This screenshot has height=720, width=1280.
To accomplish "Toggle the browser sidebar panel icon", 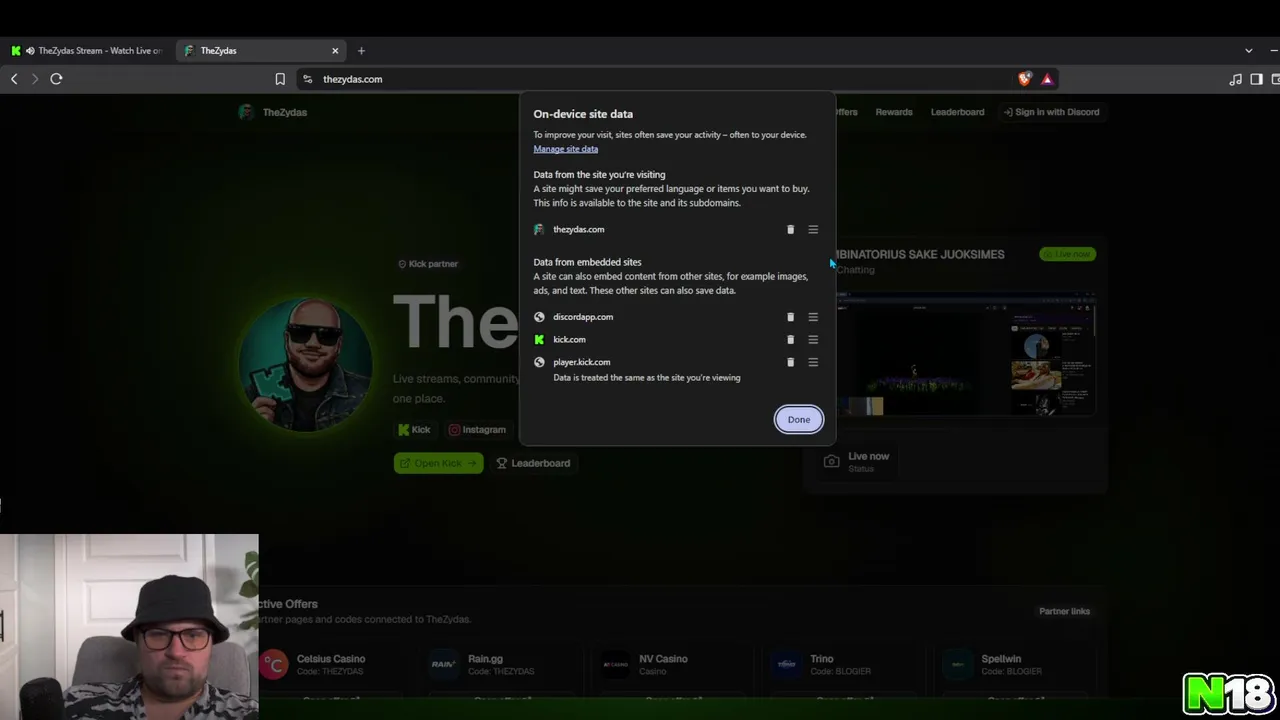I will point(1257,79).
